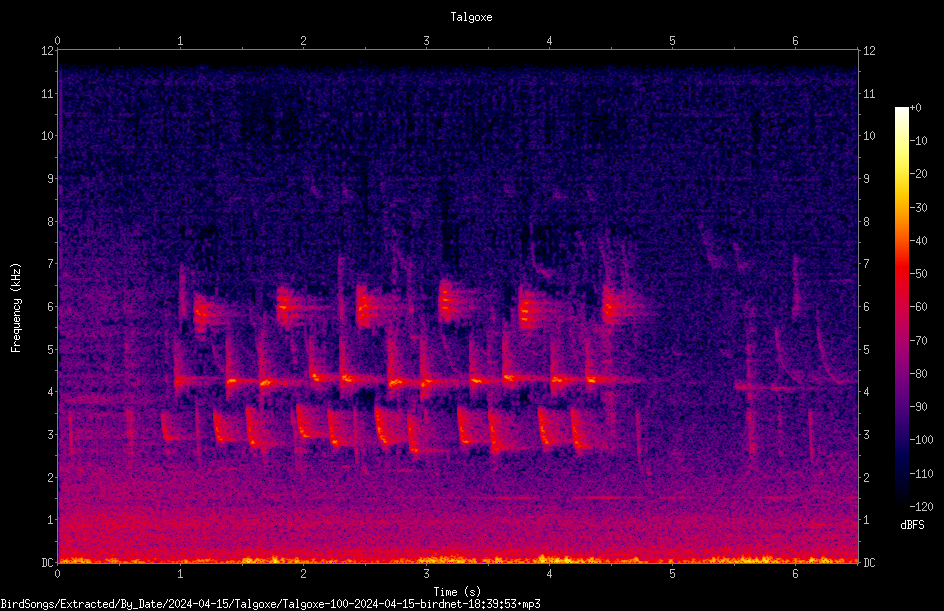Screen dimensions: 944x611
Task: Click the file path text at bottom
Action: [x=270, y=604]
